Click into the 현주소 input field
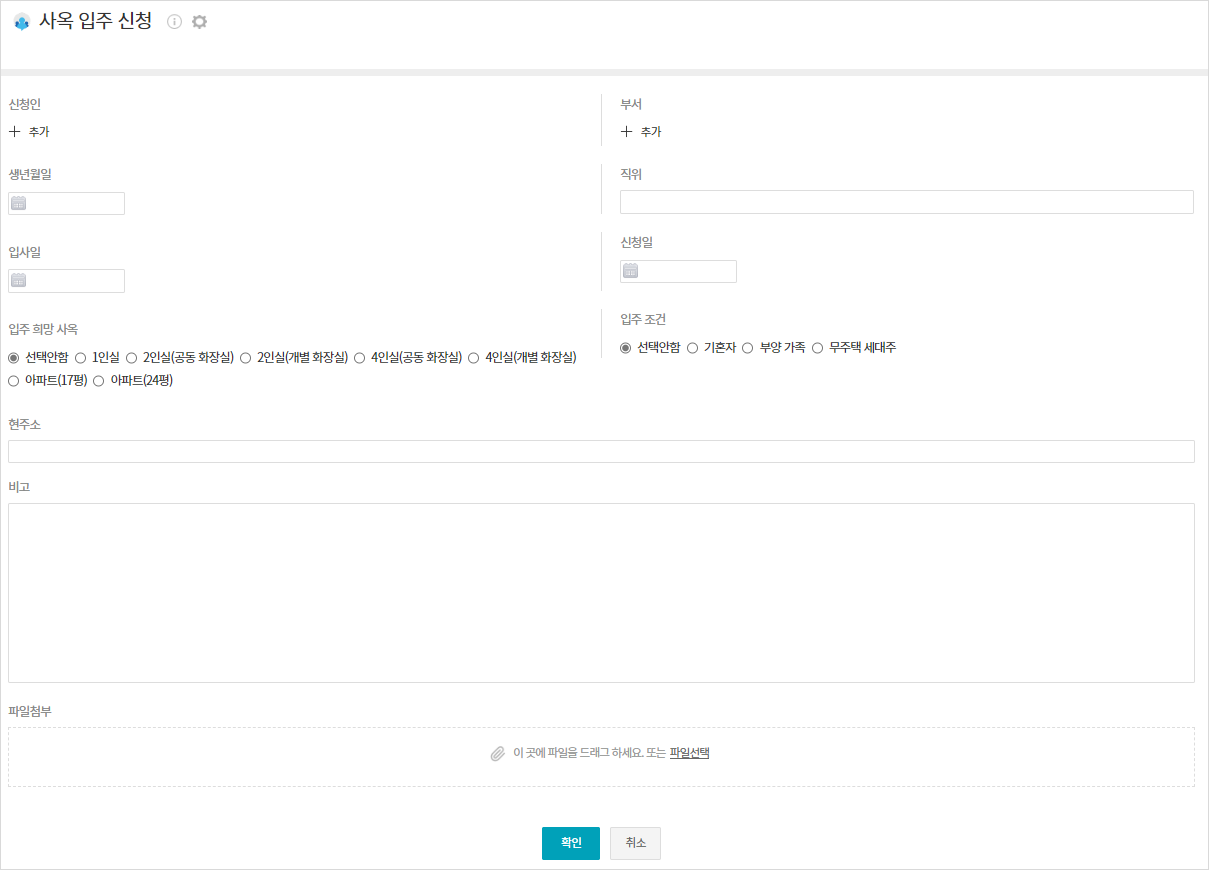1209x870 pixels. (x=601, y=451)
